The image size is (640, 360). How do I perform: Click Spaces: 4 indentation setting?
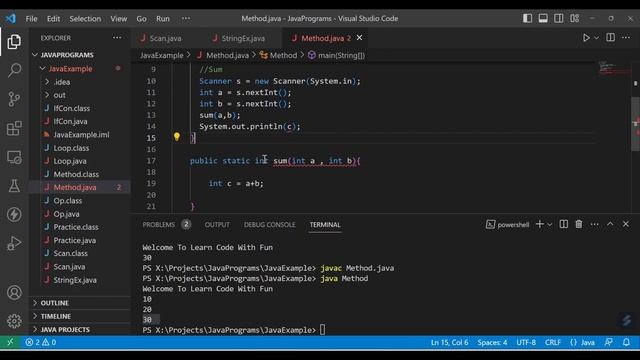492,342
